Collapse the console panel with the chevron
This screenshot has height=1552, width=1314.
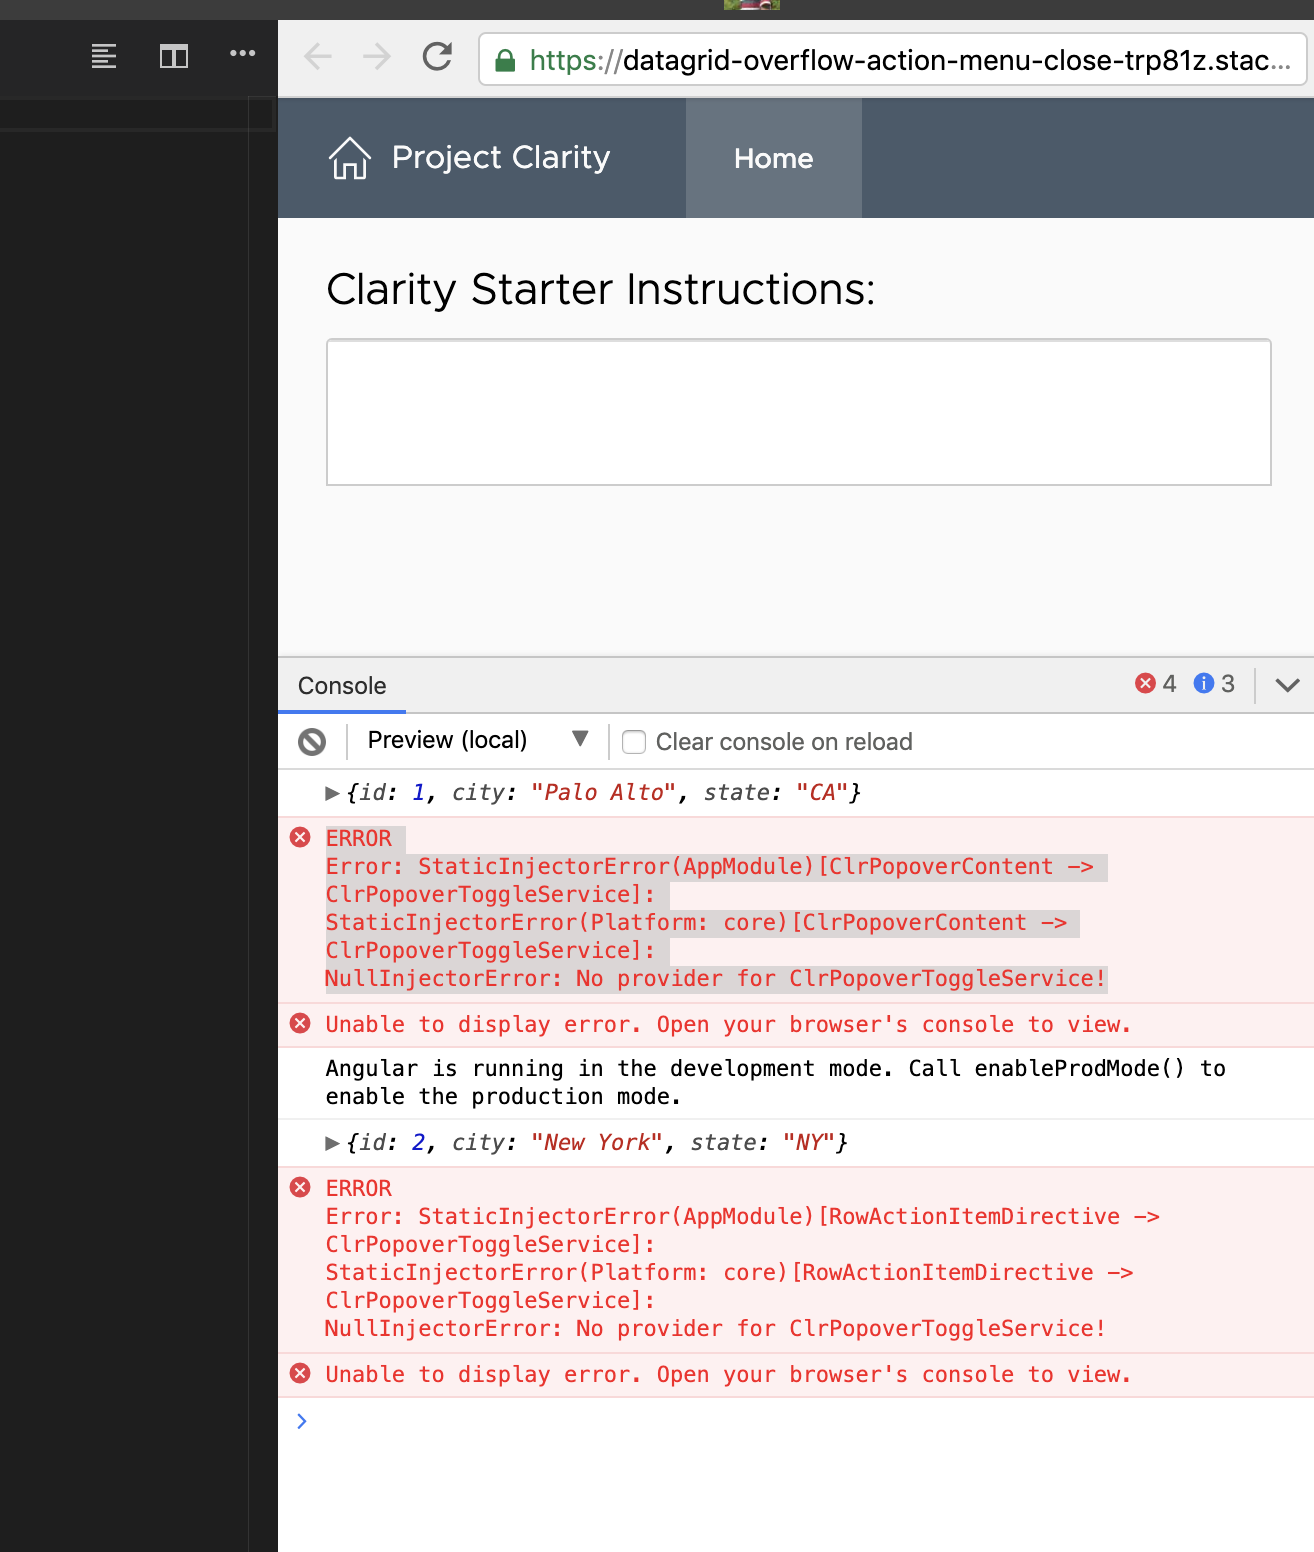1288,685
